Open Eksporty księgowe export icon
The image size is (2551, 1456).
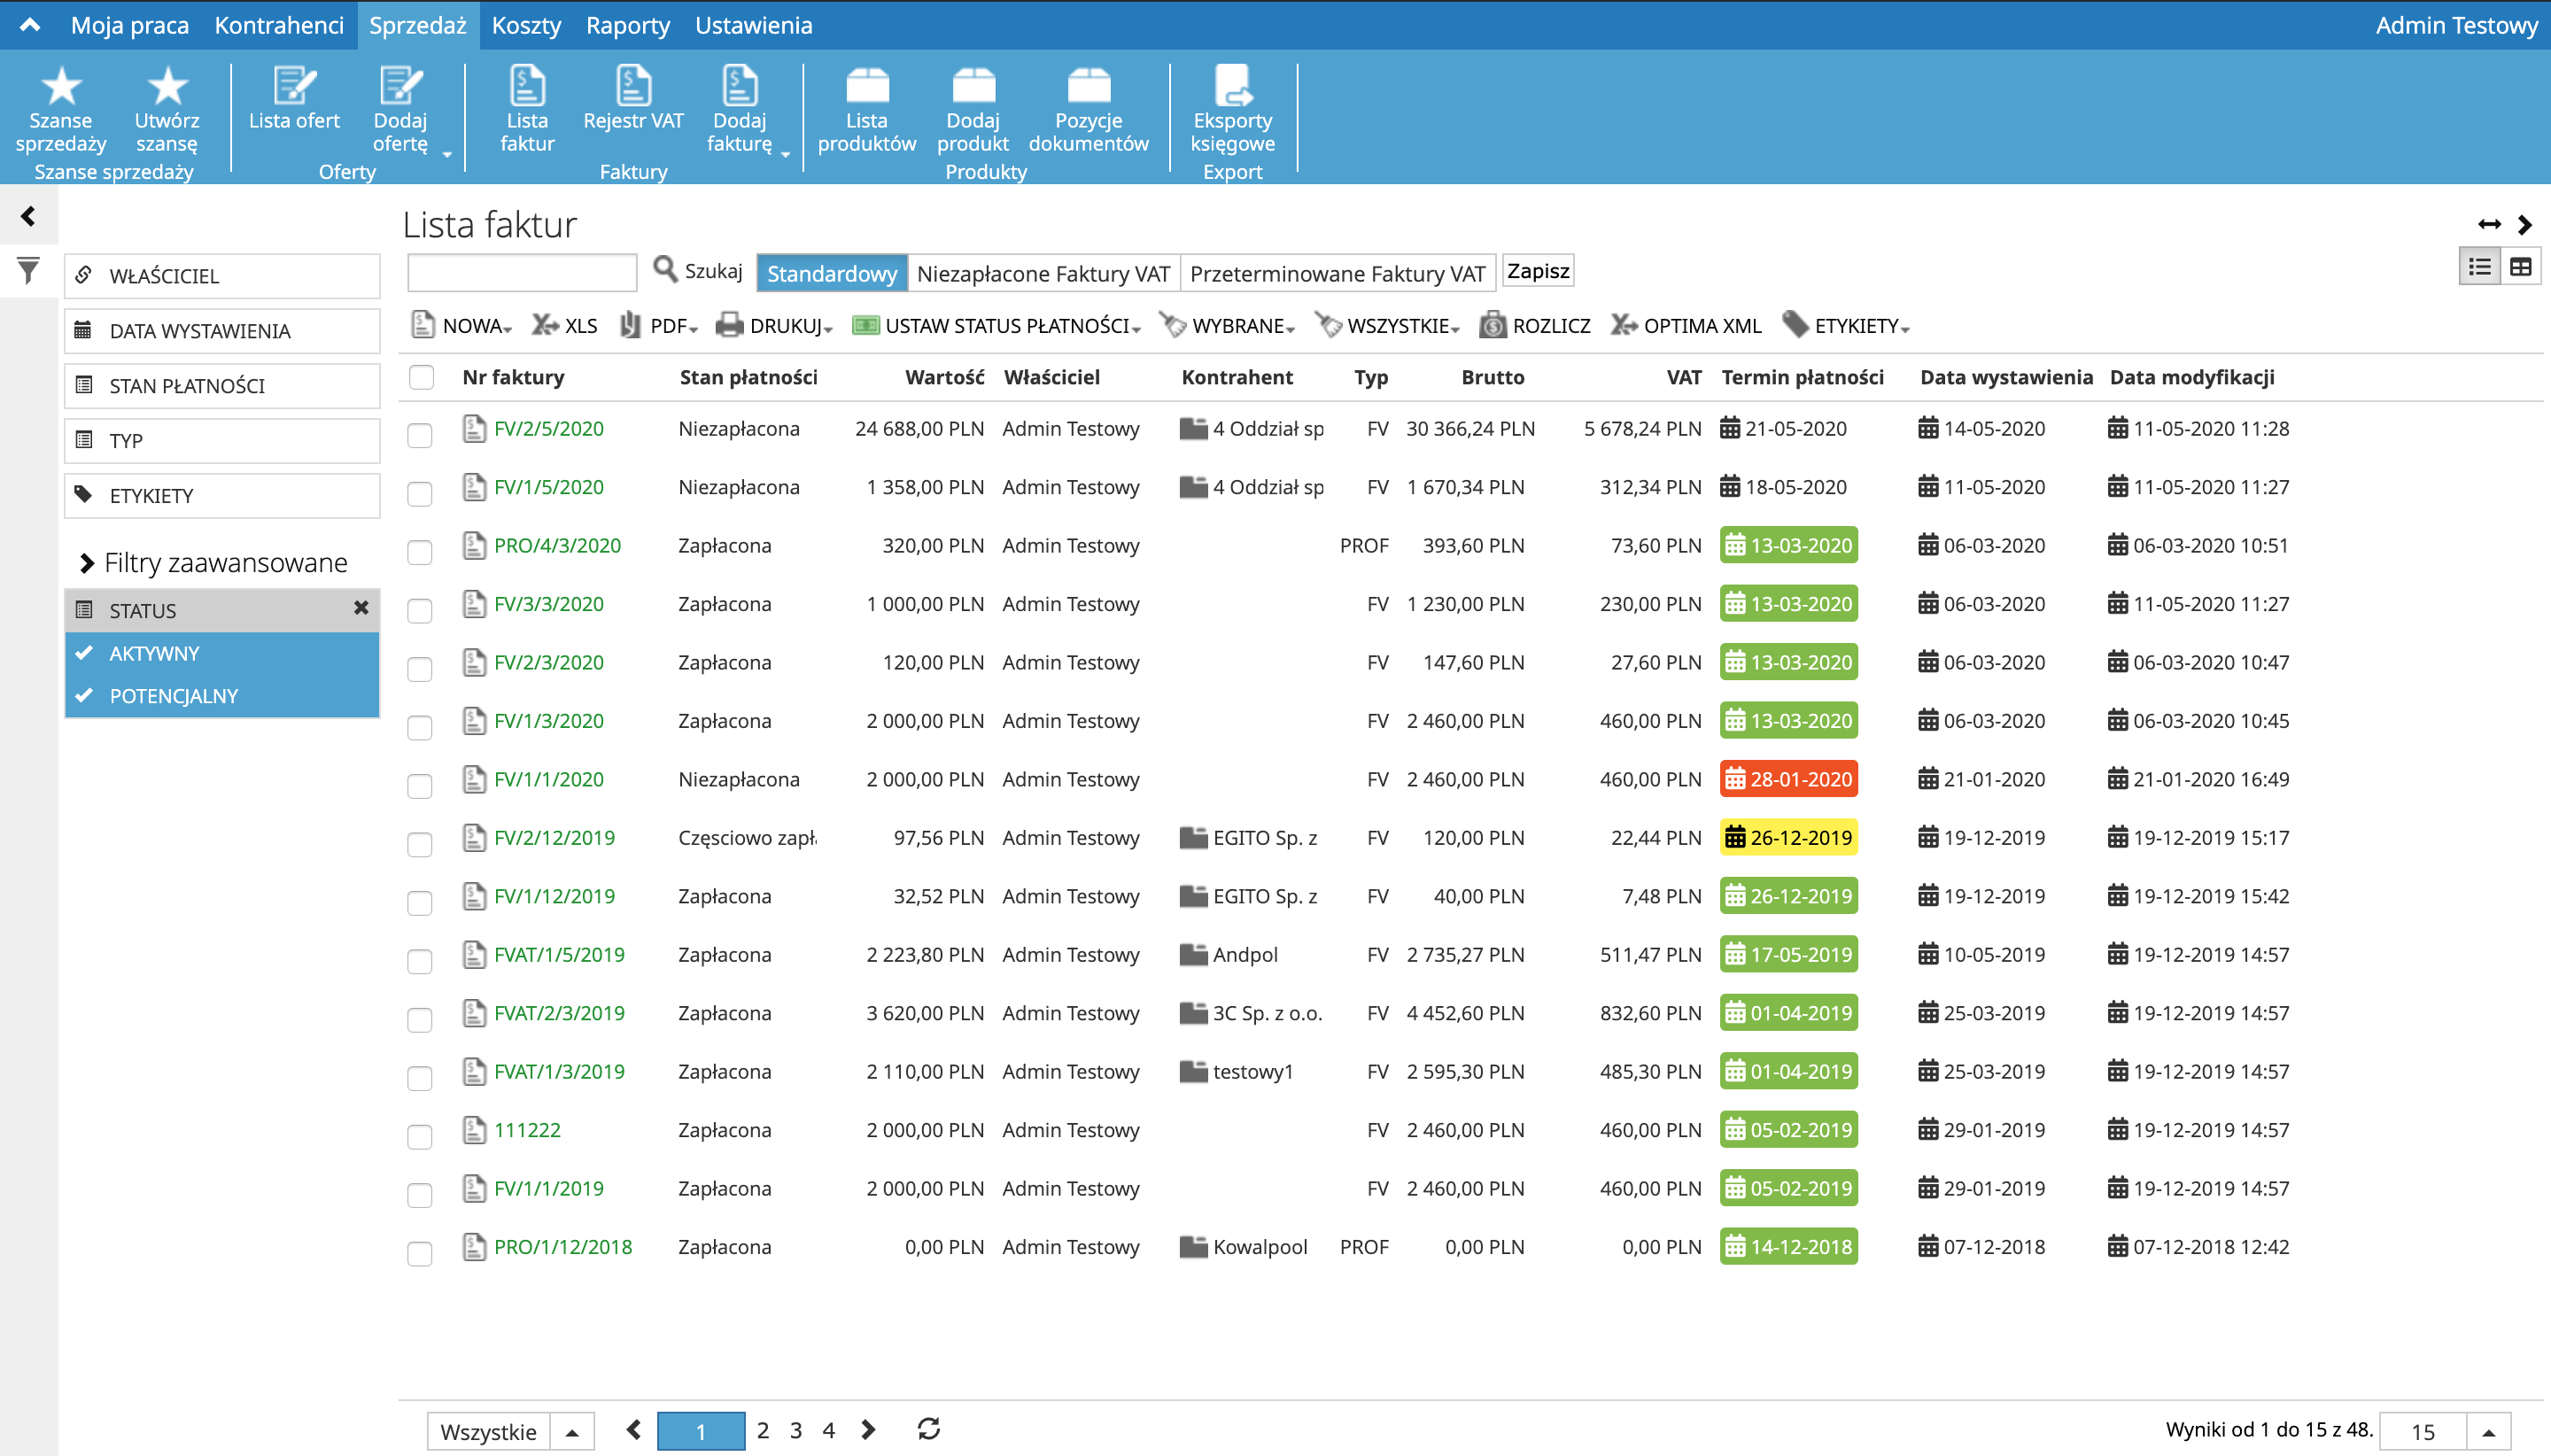(x=1232, y=87)
